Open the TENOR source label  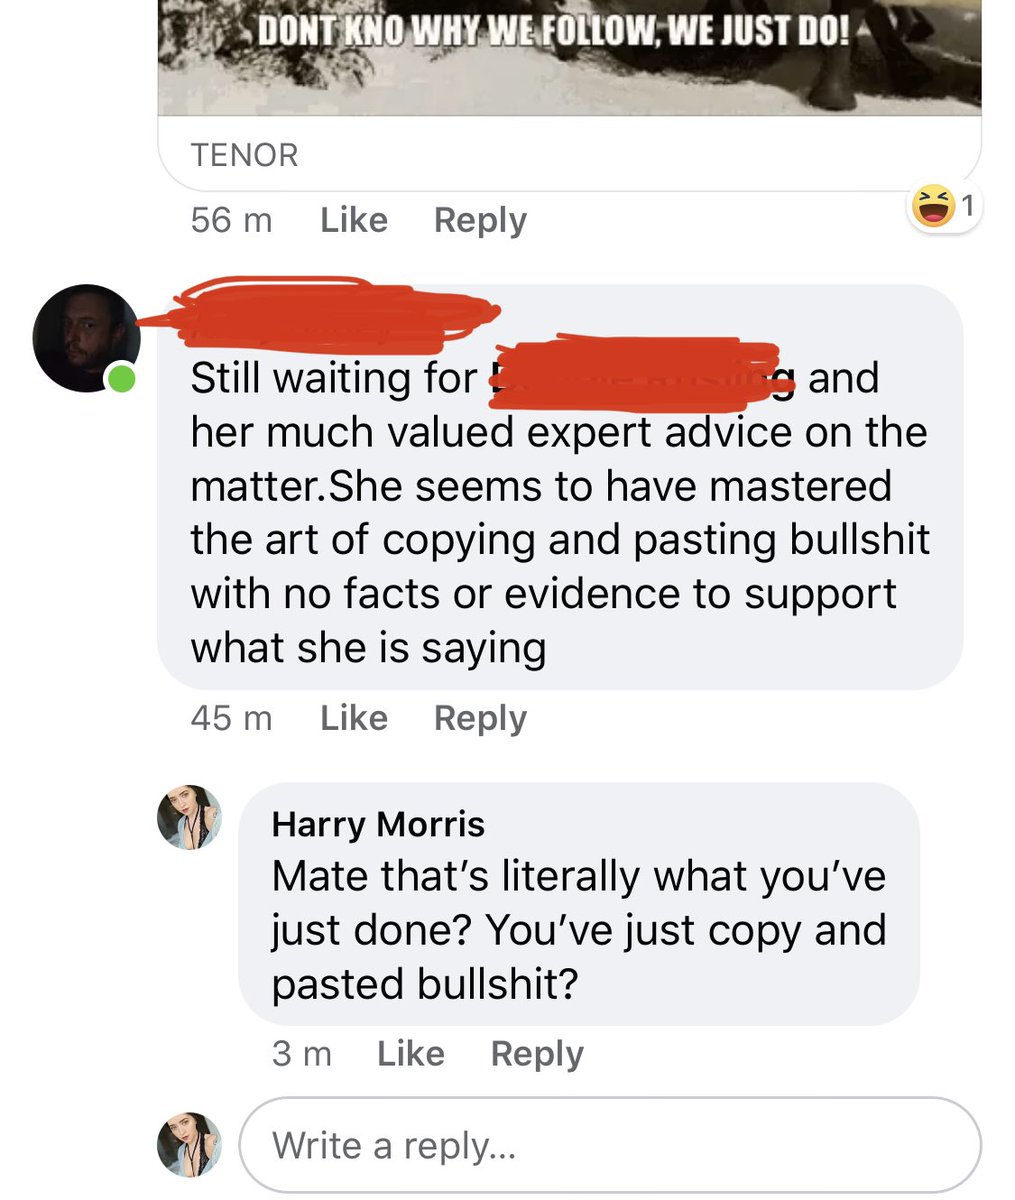click(245, 155)
